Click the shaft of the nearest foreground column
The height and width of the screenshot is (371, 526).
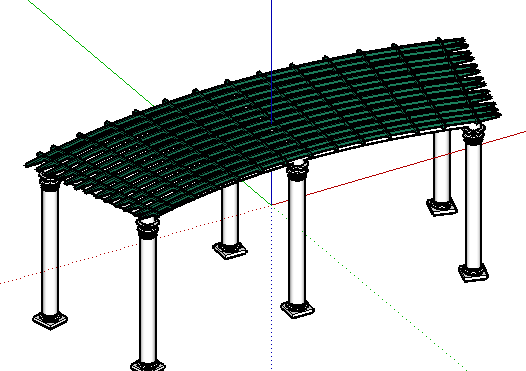(148, 299)
